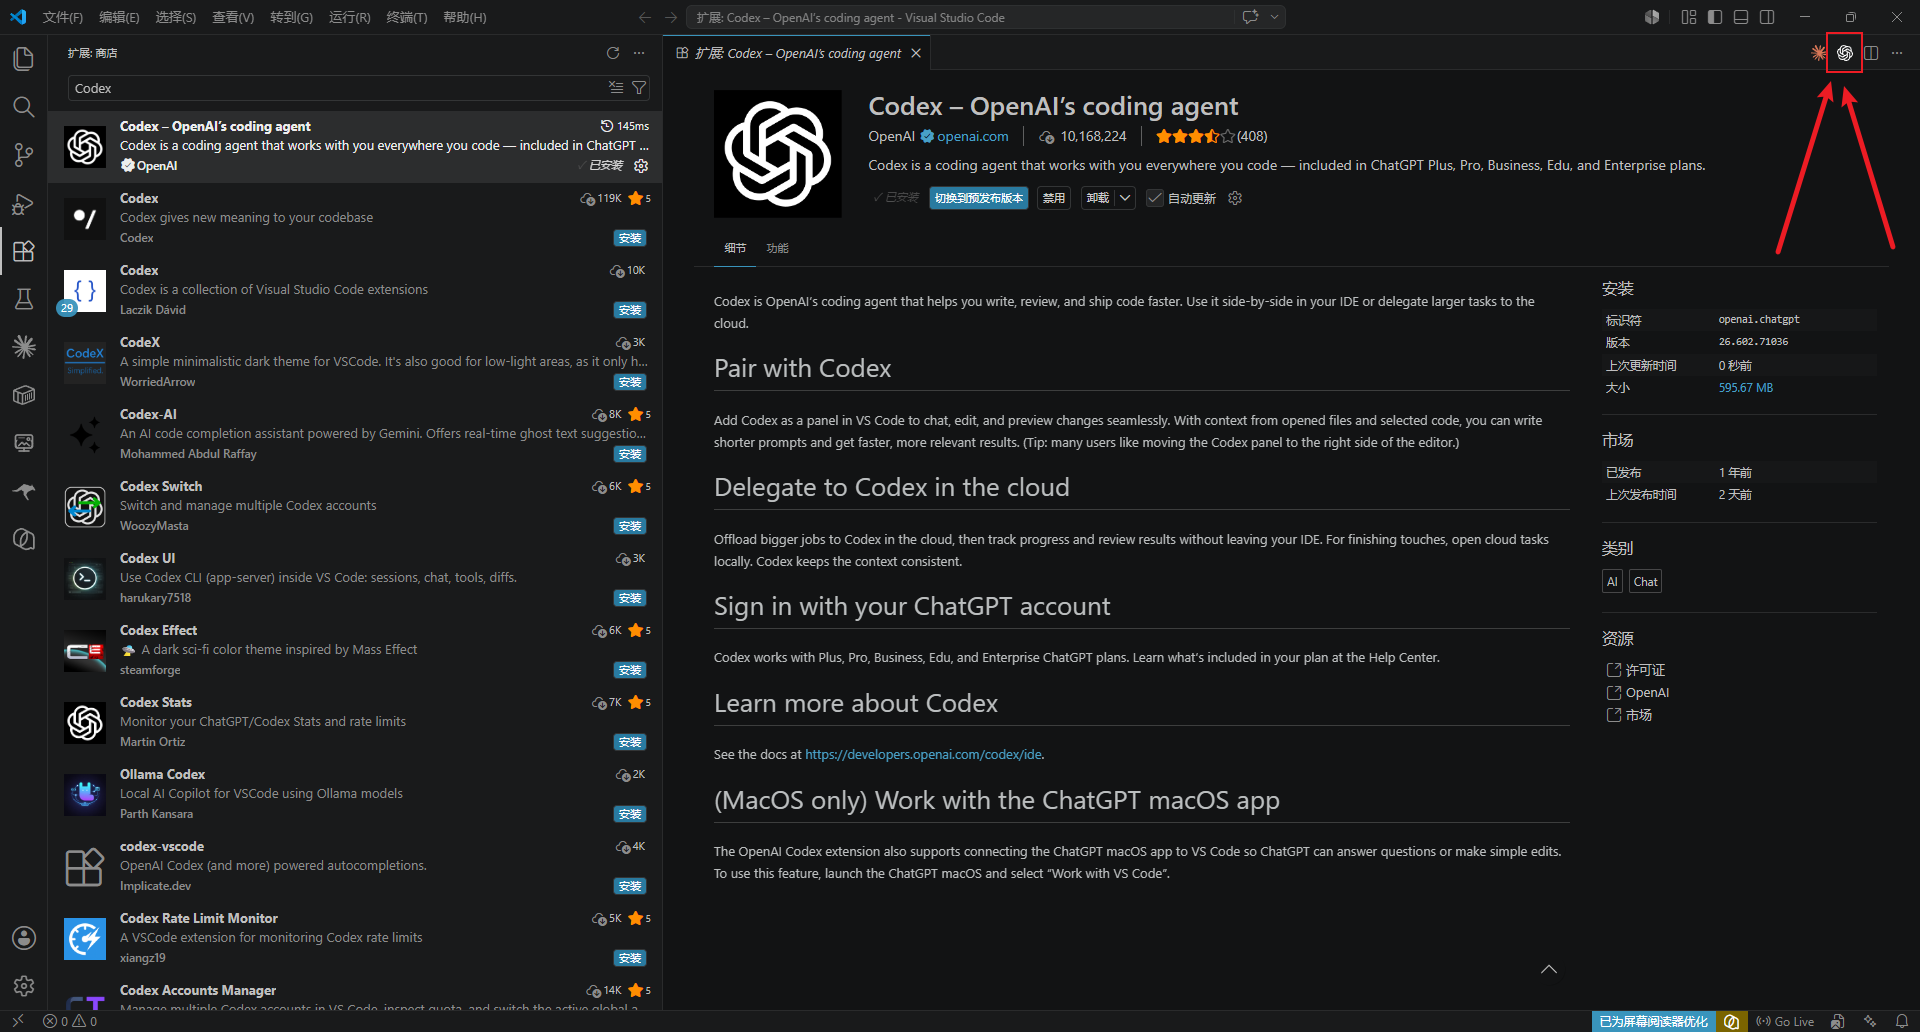Screen dimensions: 1920x1032
Task: Toggle the primary side bar visibility
Action: [1715, 17]
